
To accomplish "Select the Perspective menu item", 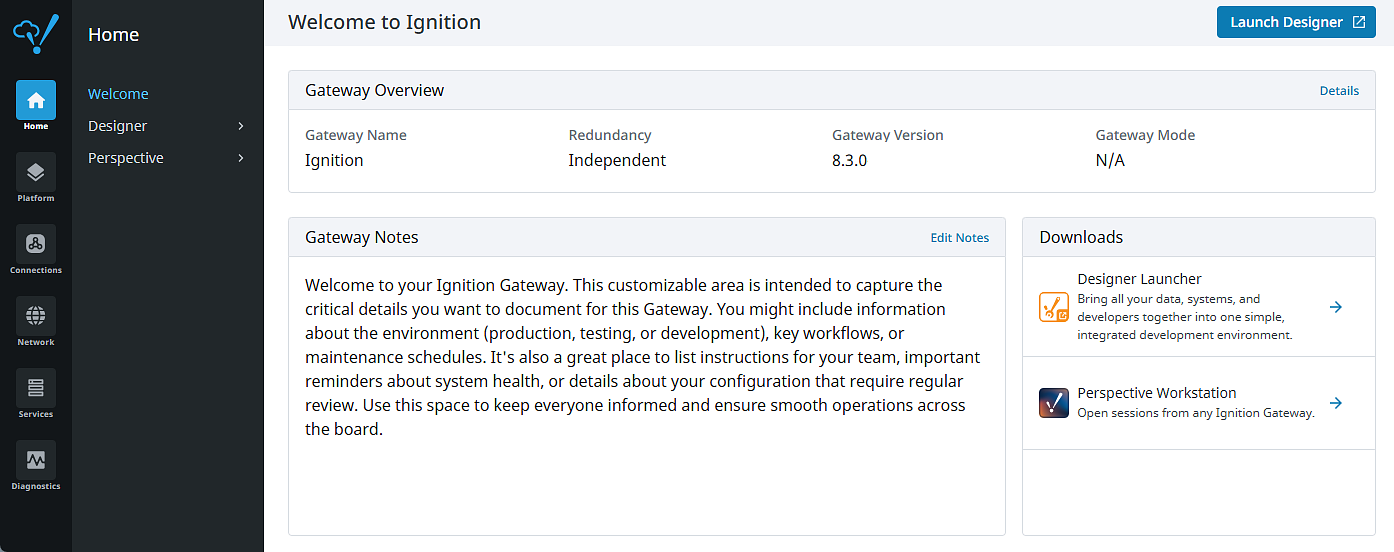I will coord(126,158).
